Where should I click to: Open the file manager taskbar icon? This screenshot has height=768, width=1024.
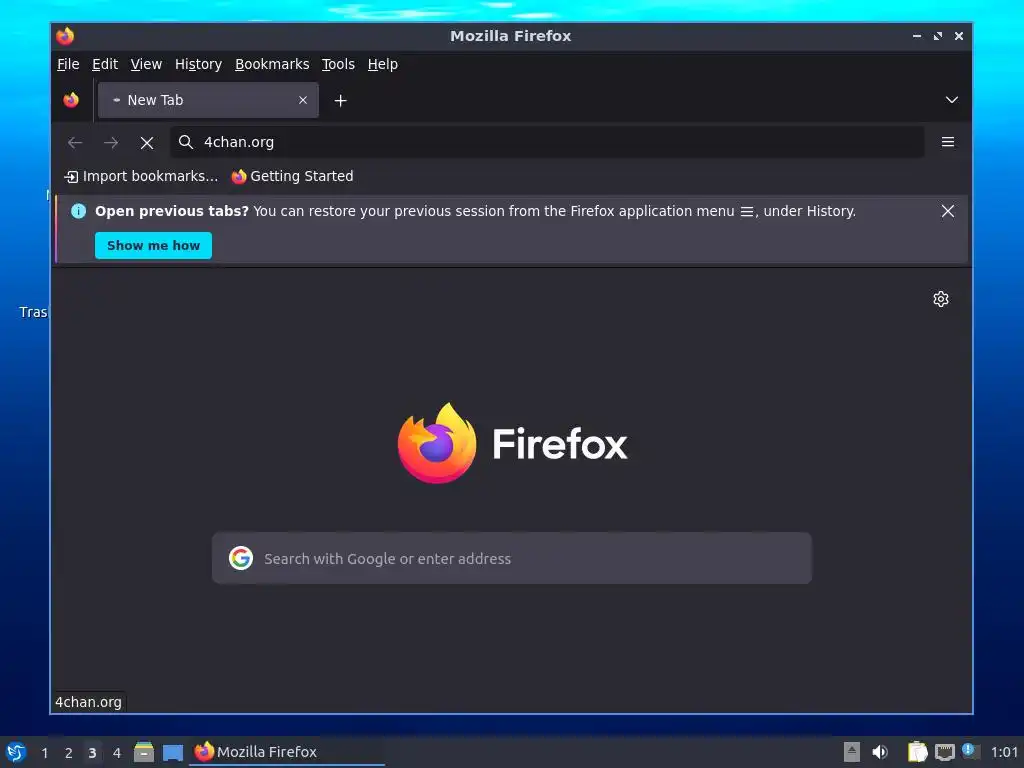point(144,752)
